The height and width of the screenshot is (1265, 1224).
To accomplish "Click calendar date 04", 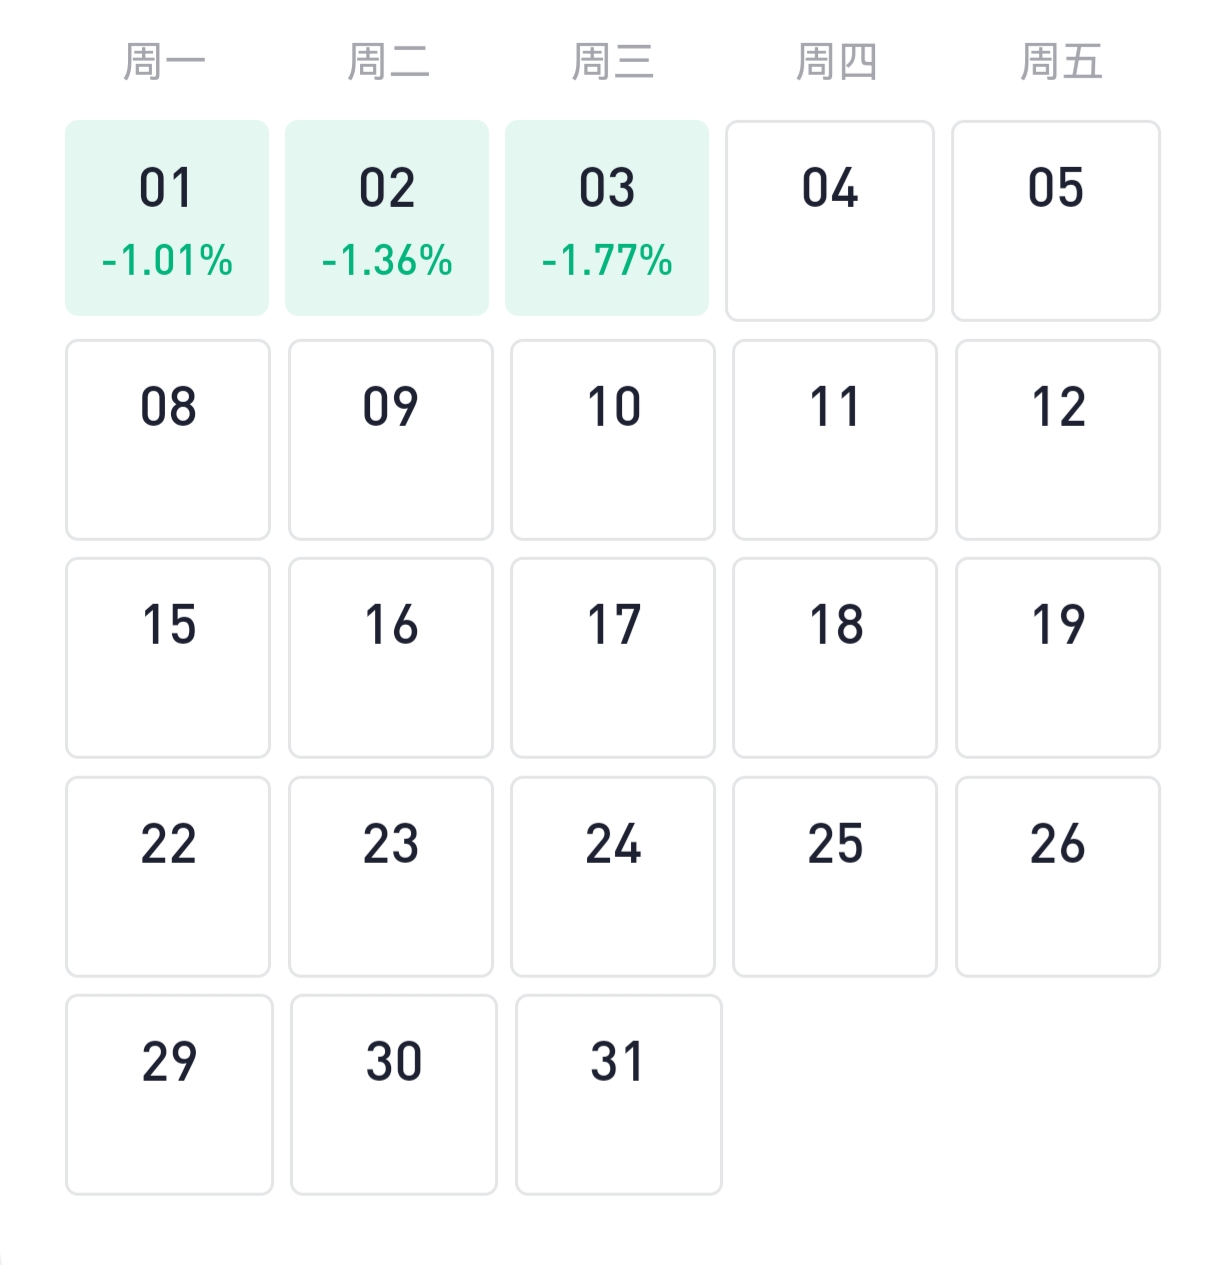I will 830,220.
